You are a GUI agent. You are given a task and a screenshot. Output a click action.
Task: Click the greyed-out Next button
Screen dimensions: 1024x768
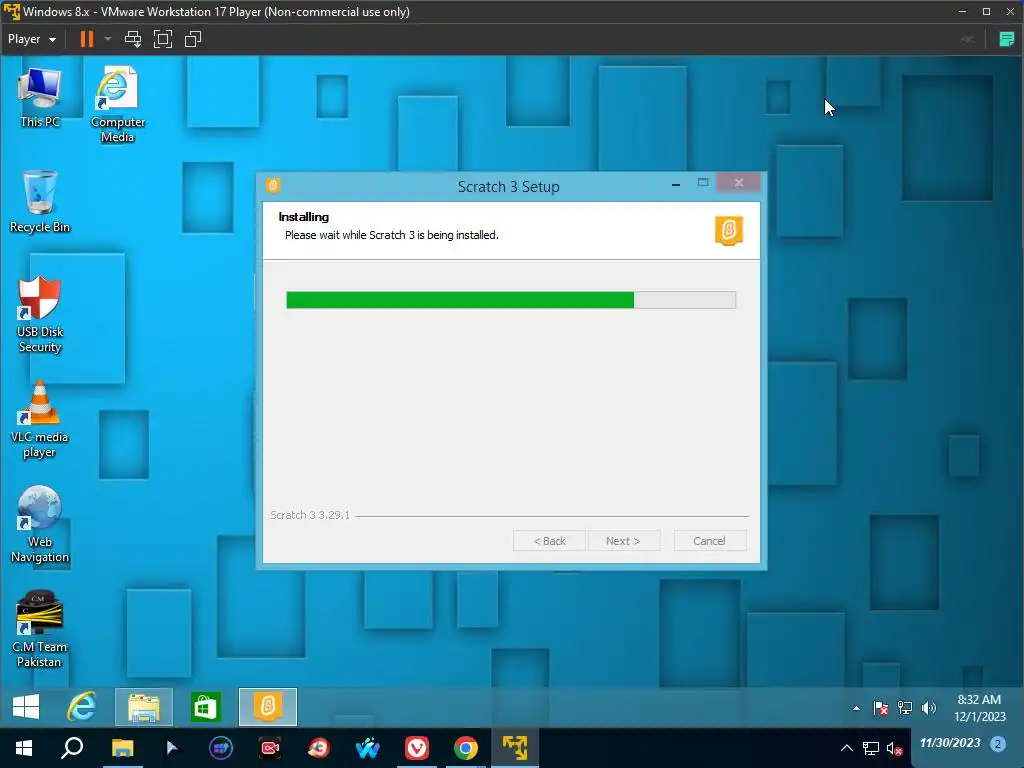click(623, 541)
